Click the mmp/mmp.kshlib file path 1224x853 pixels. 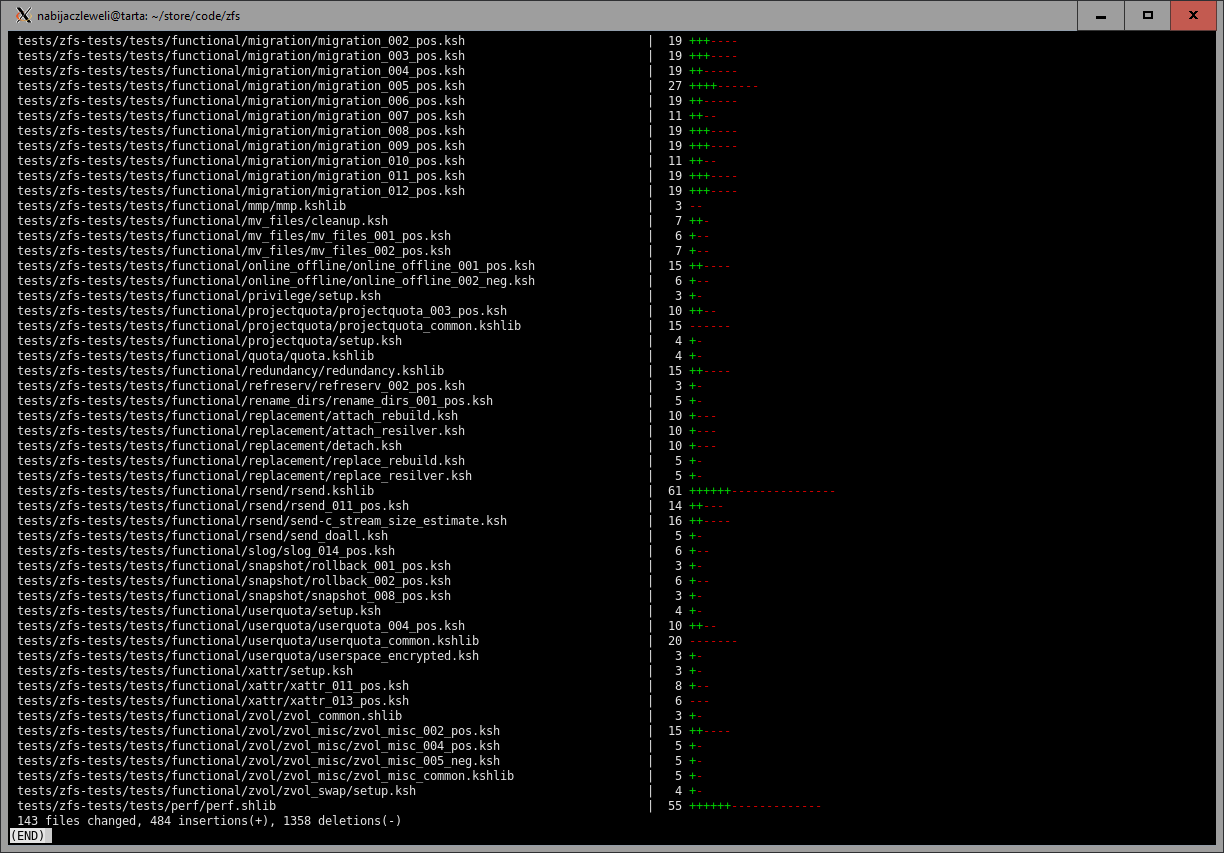click(x=182, y=206)
